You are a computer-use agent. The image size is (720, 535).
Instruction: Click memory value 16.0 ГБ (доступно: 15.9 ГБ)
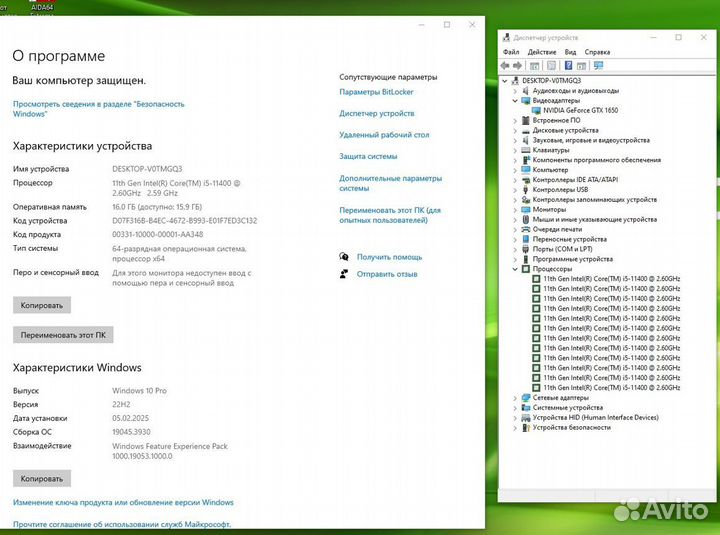tap(157, 207)
